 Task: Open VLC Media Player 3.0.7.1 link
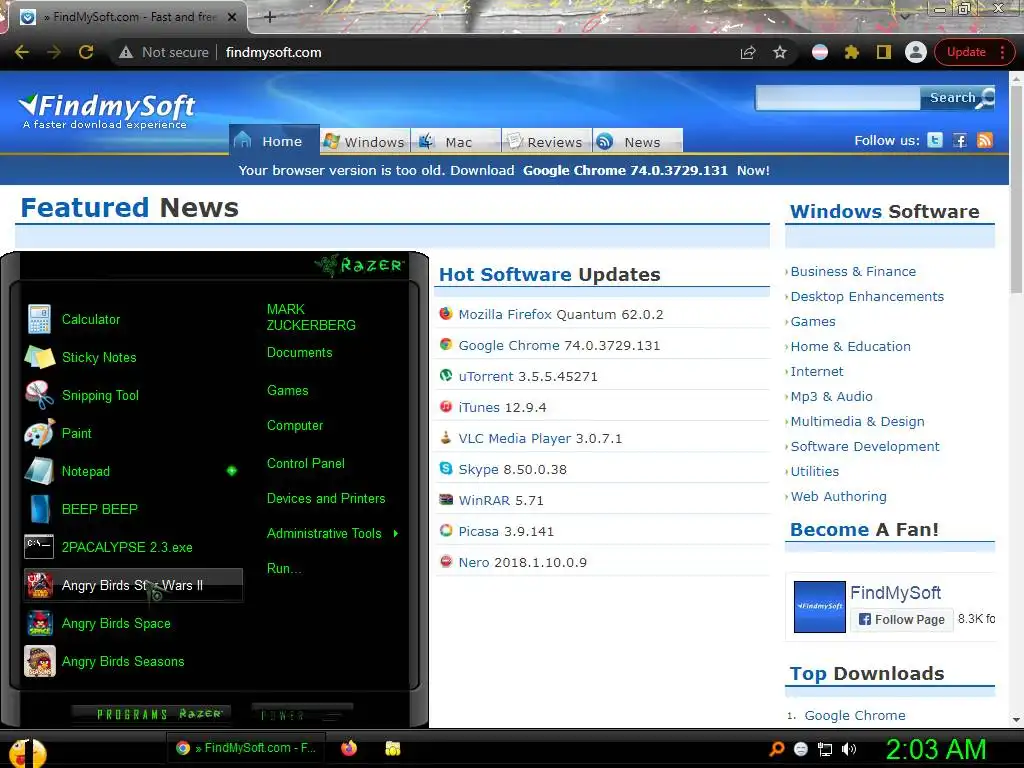pyautogui.click(x=540, y=438)
